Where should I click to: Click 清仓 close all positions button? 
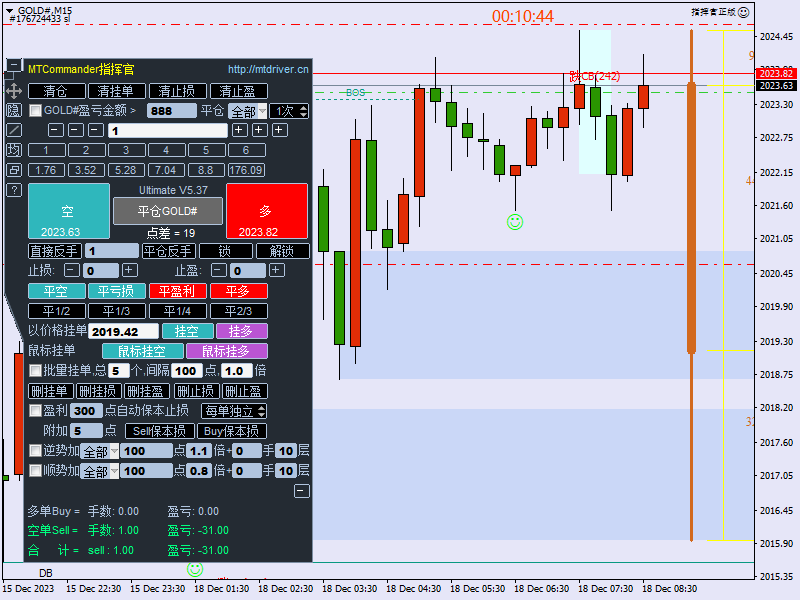coord(57,91)
